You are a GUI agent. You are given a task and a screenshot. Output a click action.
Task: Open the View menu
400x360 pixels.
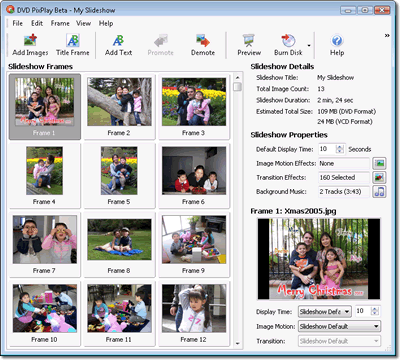tap(83, 23)
